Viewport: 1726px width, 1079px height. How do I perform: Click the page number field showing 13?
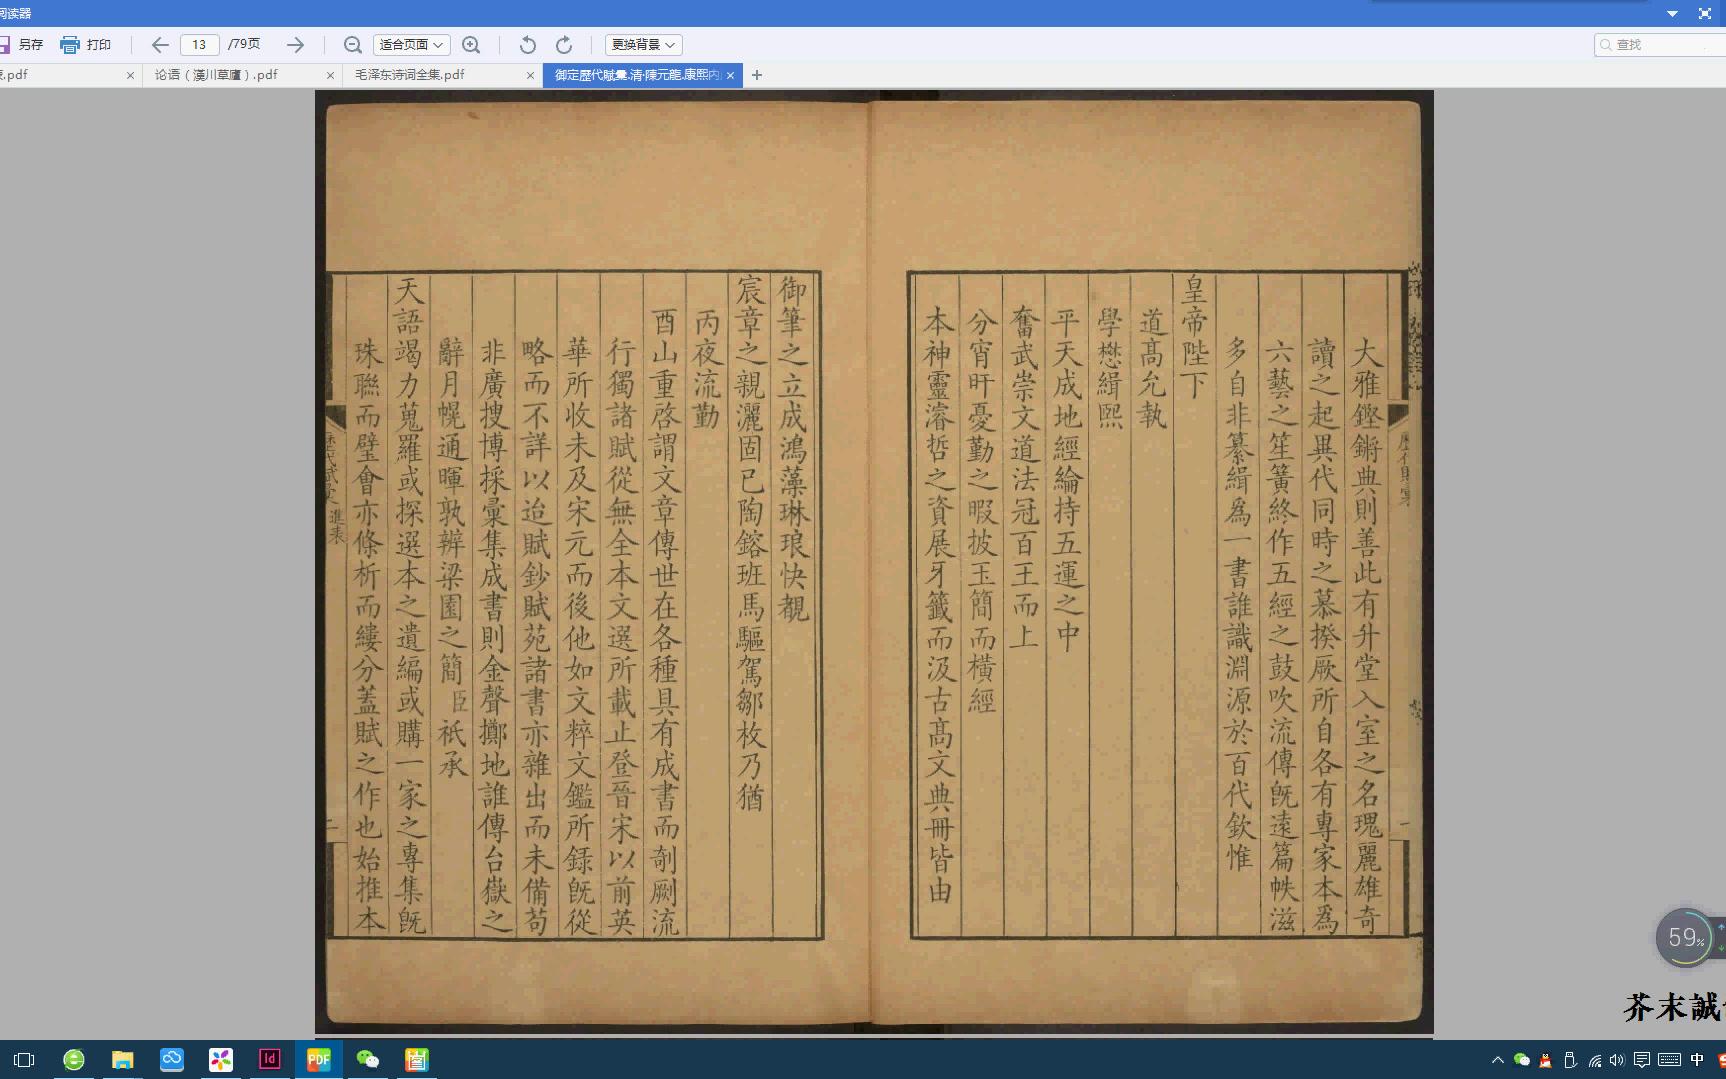tap(200, 45)
